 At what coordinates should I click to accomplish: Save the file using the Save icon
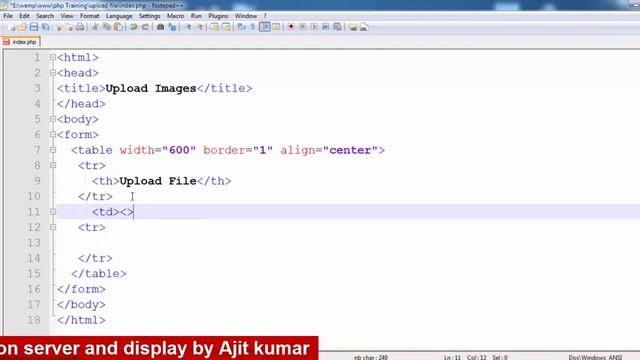pyautogui.click(x=34, y=27)
